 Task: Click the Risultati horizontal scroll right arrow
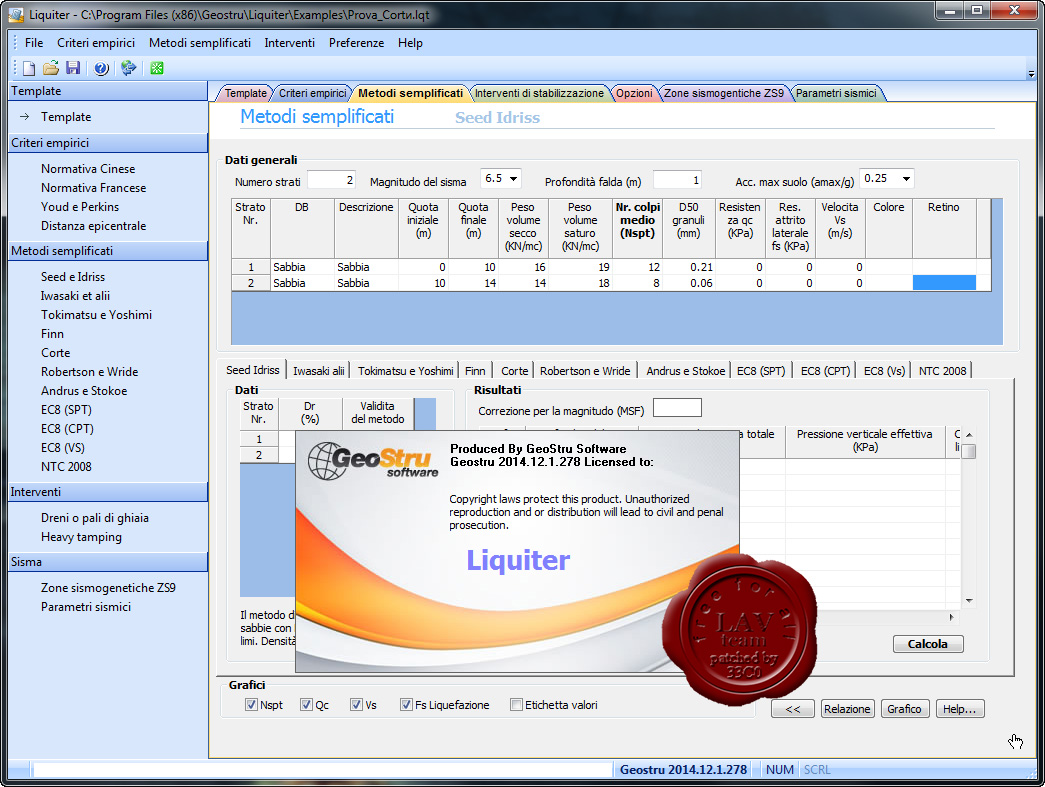point(951,617)
